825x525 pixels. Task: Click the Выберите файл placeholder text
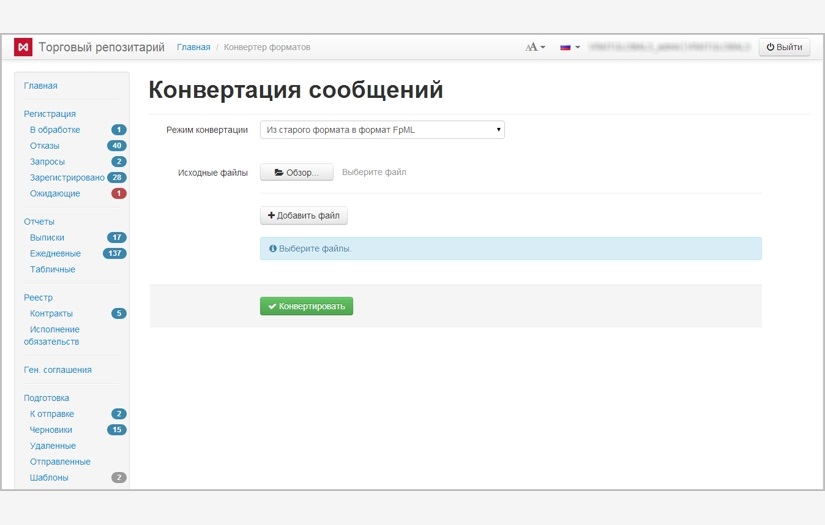tap(374, 172)
